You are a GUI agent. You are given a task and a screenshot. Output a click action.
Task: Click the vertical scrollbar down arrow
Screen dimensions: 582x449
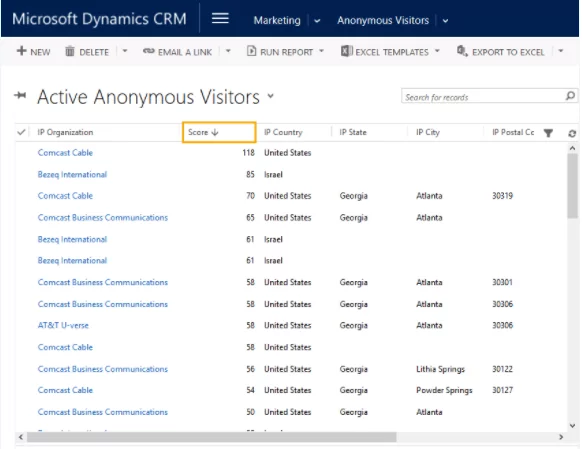572,426
